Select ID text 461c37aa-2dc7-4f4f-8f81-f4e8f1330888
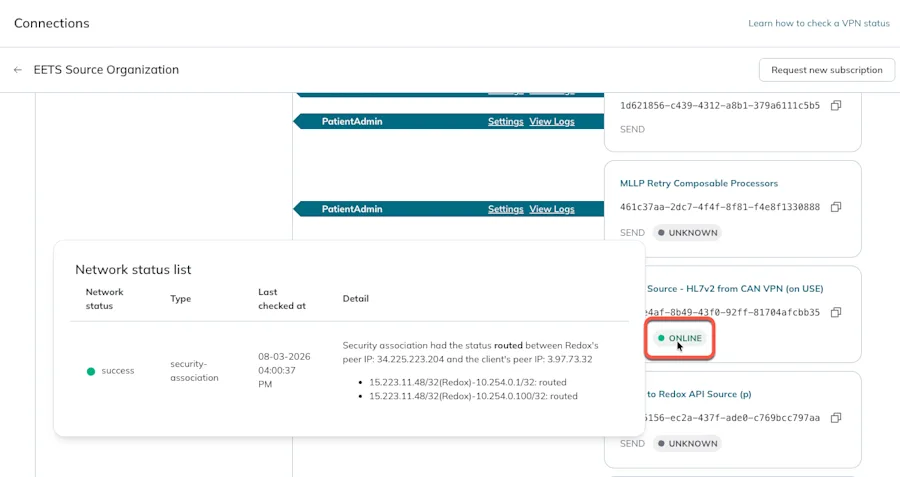900x477 pixels. pyautogui.click(x=720, y=207)
